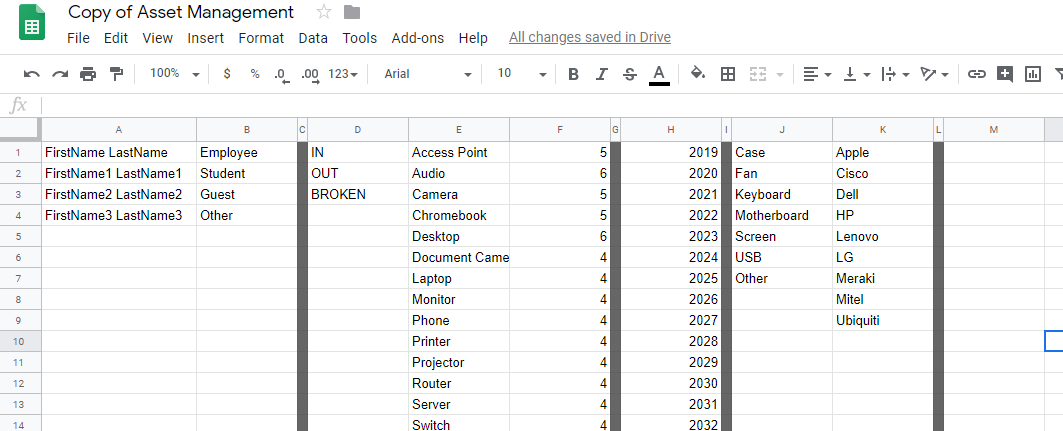Click the Redo arrow icon

(60, 74)
